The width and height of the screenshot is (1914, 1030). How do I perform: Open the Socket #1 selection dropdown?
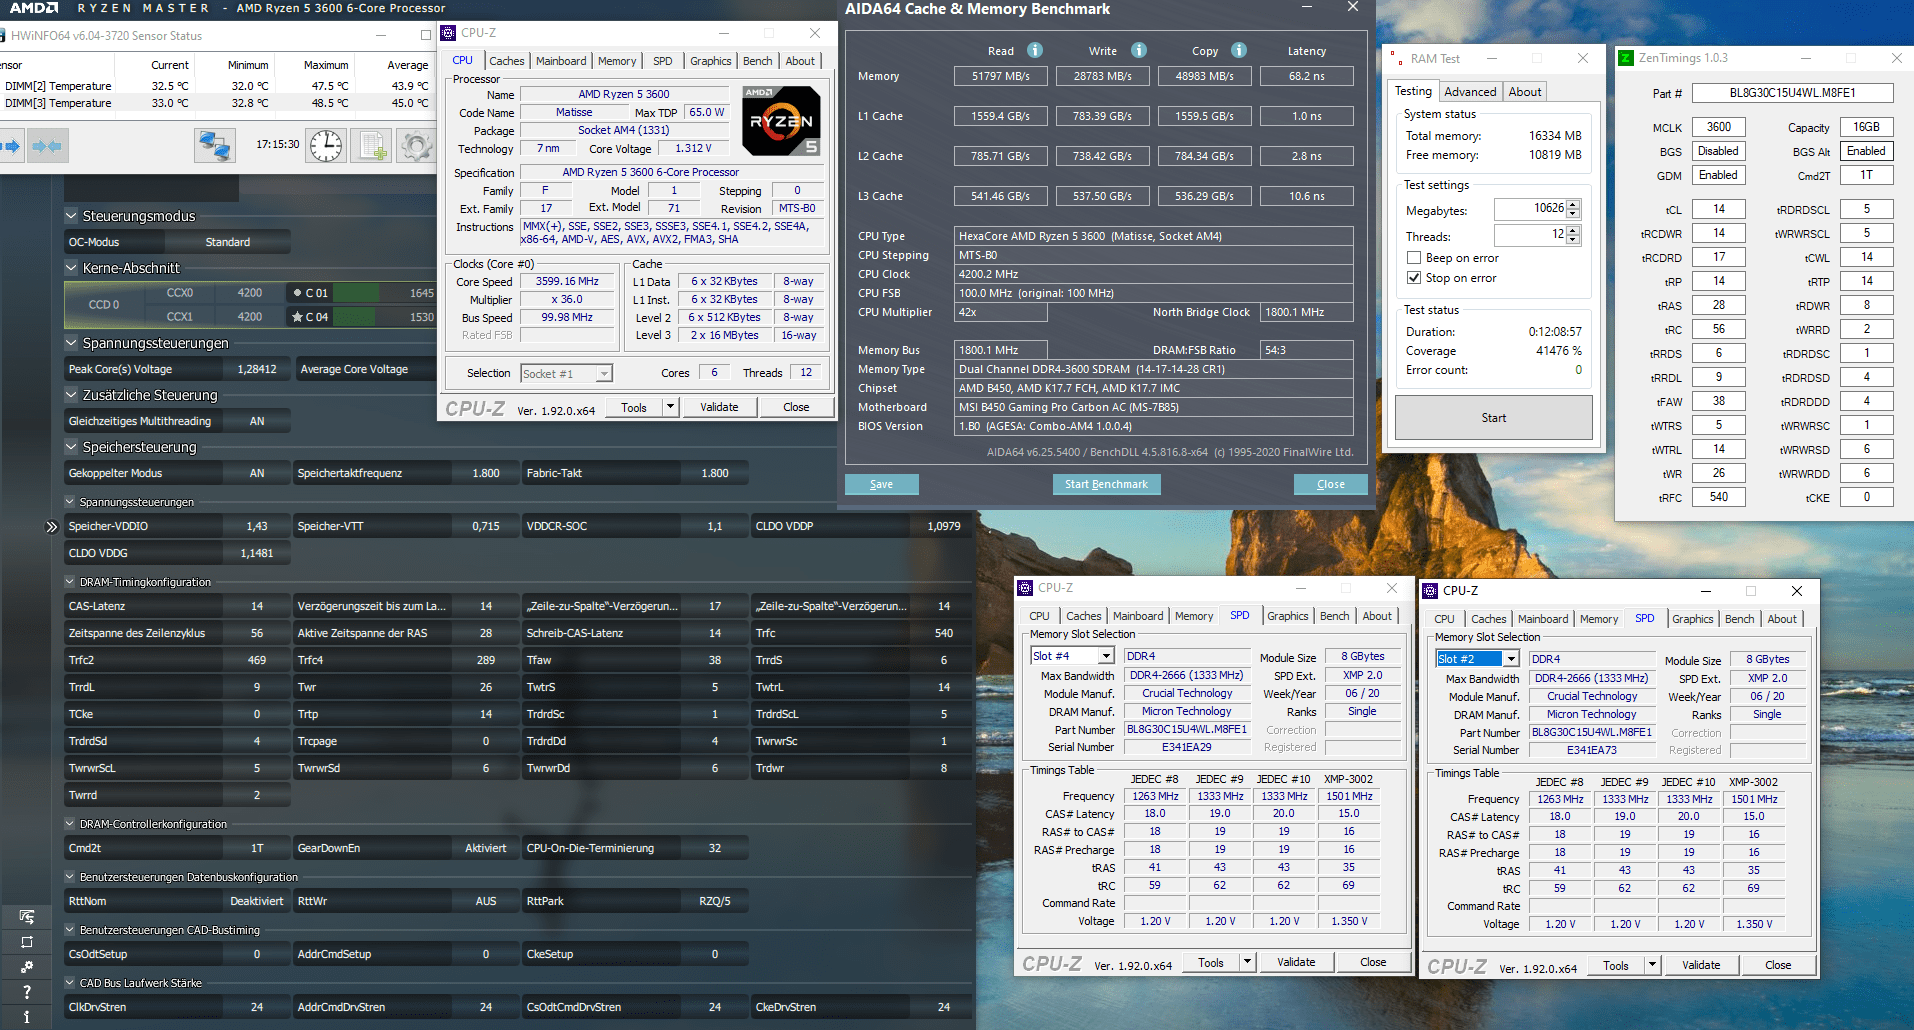point(603,374)
